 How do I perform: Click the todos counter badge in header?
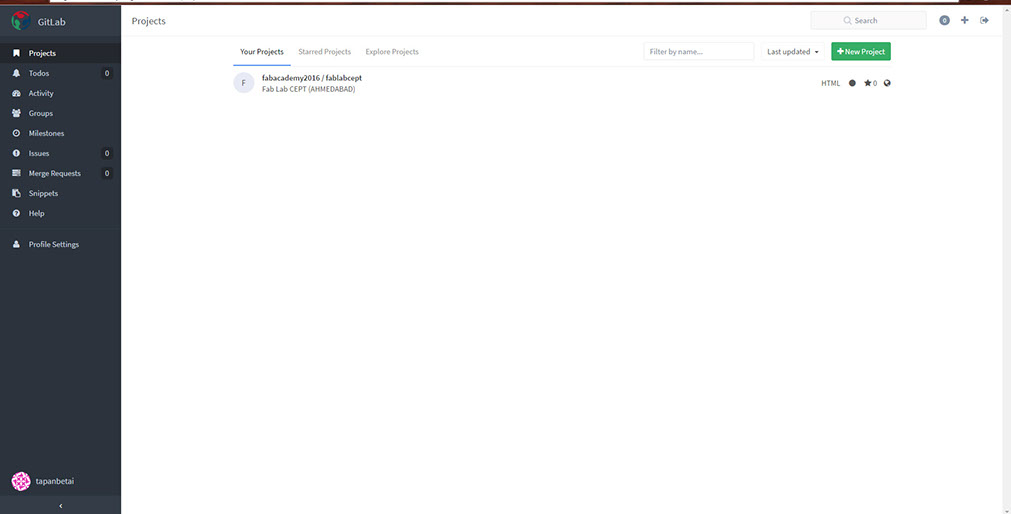click(944, 21)
